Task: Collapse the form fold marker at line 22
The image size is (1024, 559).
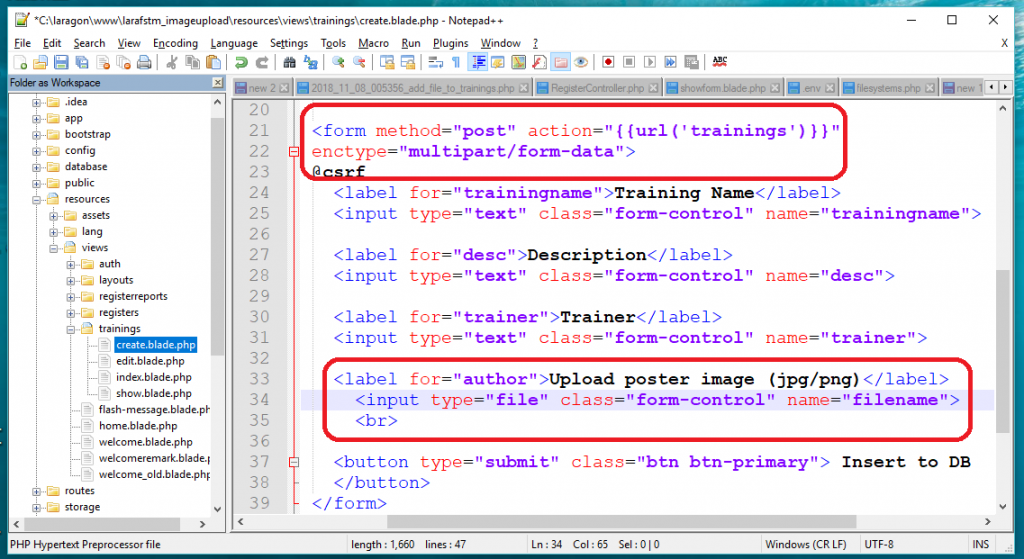Action: coord(293,152)
